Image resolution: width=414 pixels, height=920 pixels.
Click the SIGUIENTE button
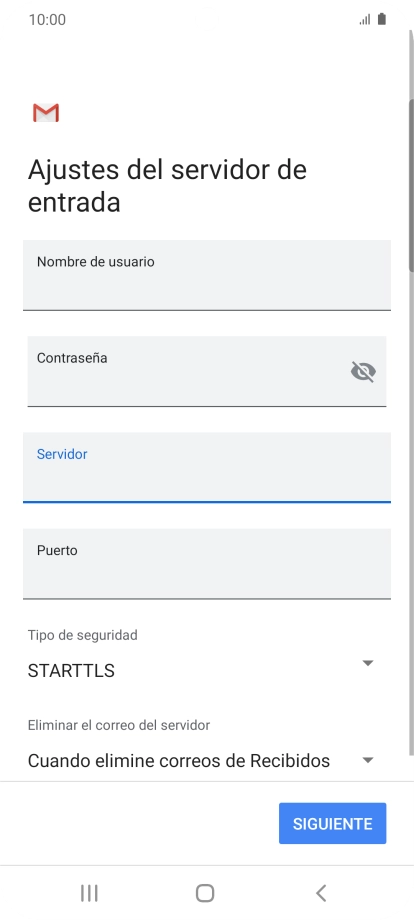(x=332, y=823)
